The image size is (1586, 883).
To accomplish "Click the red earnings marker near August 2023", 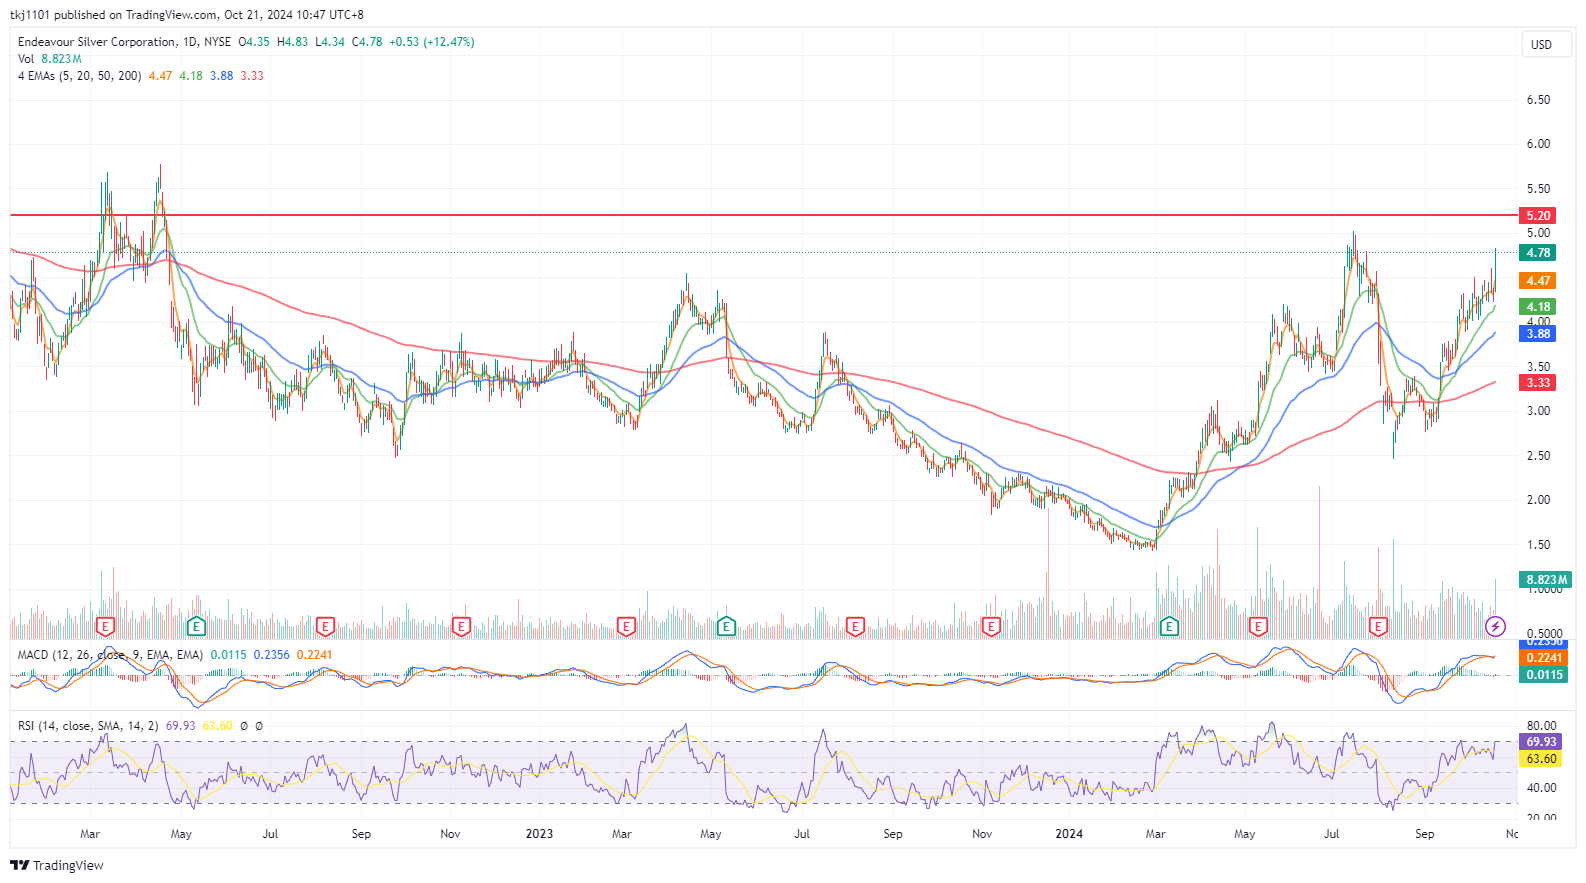I will (855, 627).
